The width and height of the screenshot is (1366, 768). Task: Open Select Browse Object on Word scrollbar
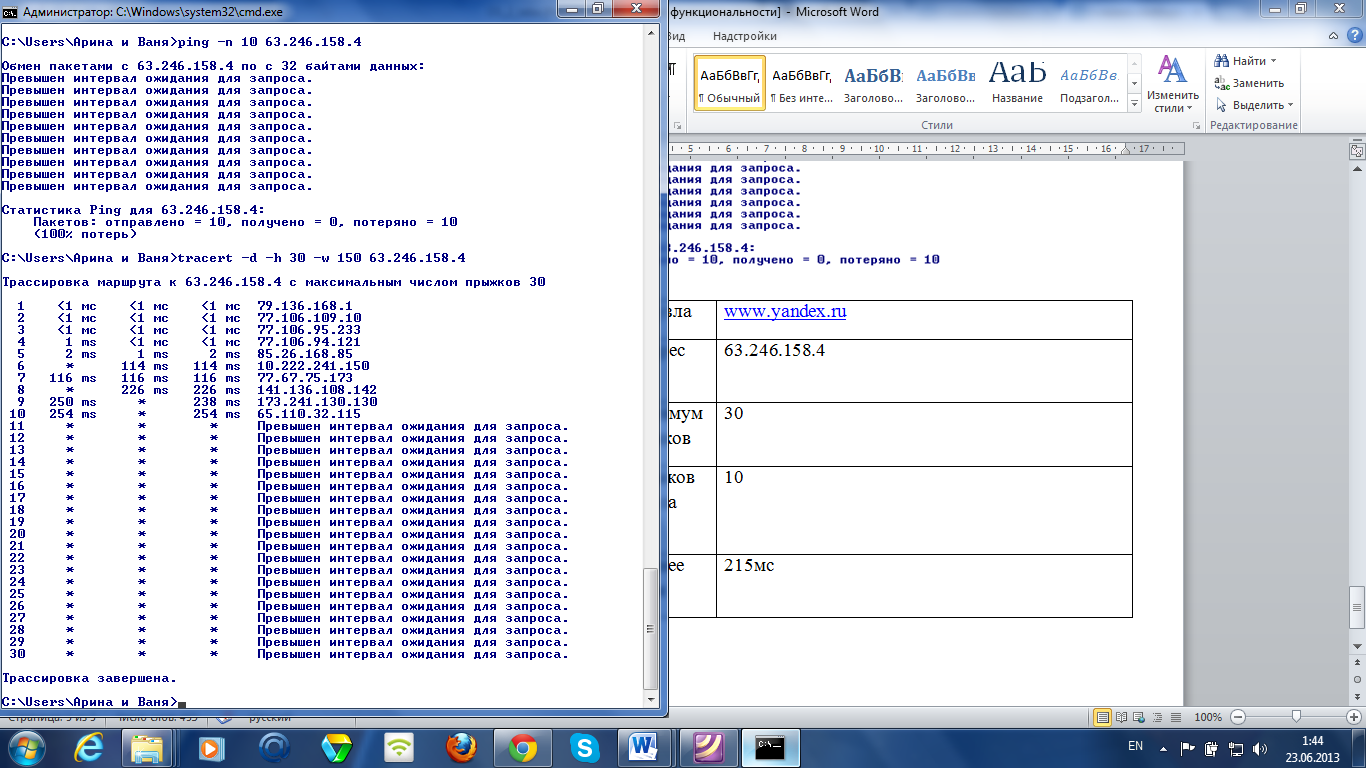[1357, 677]
